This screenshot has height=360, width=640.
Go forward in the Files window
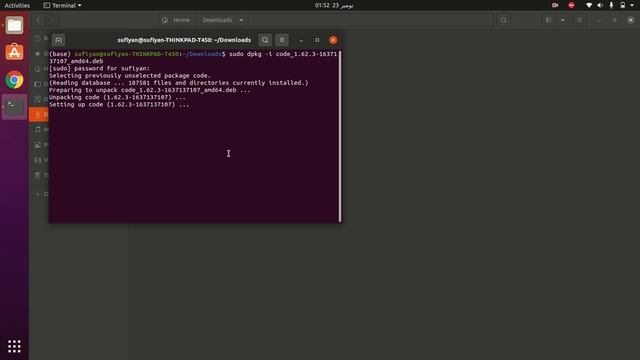coord(52,20)
